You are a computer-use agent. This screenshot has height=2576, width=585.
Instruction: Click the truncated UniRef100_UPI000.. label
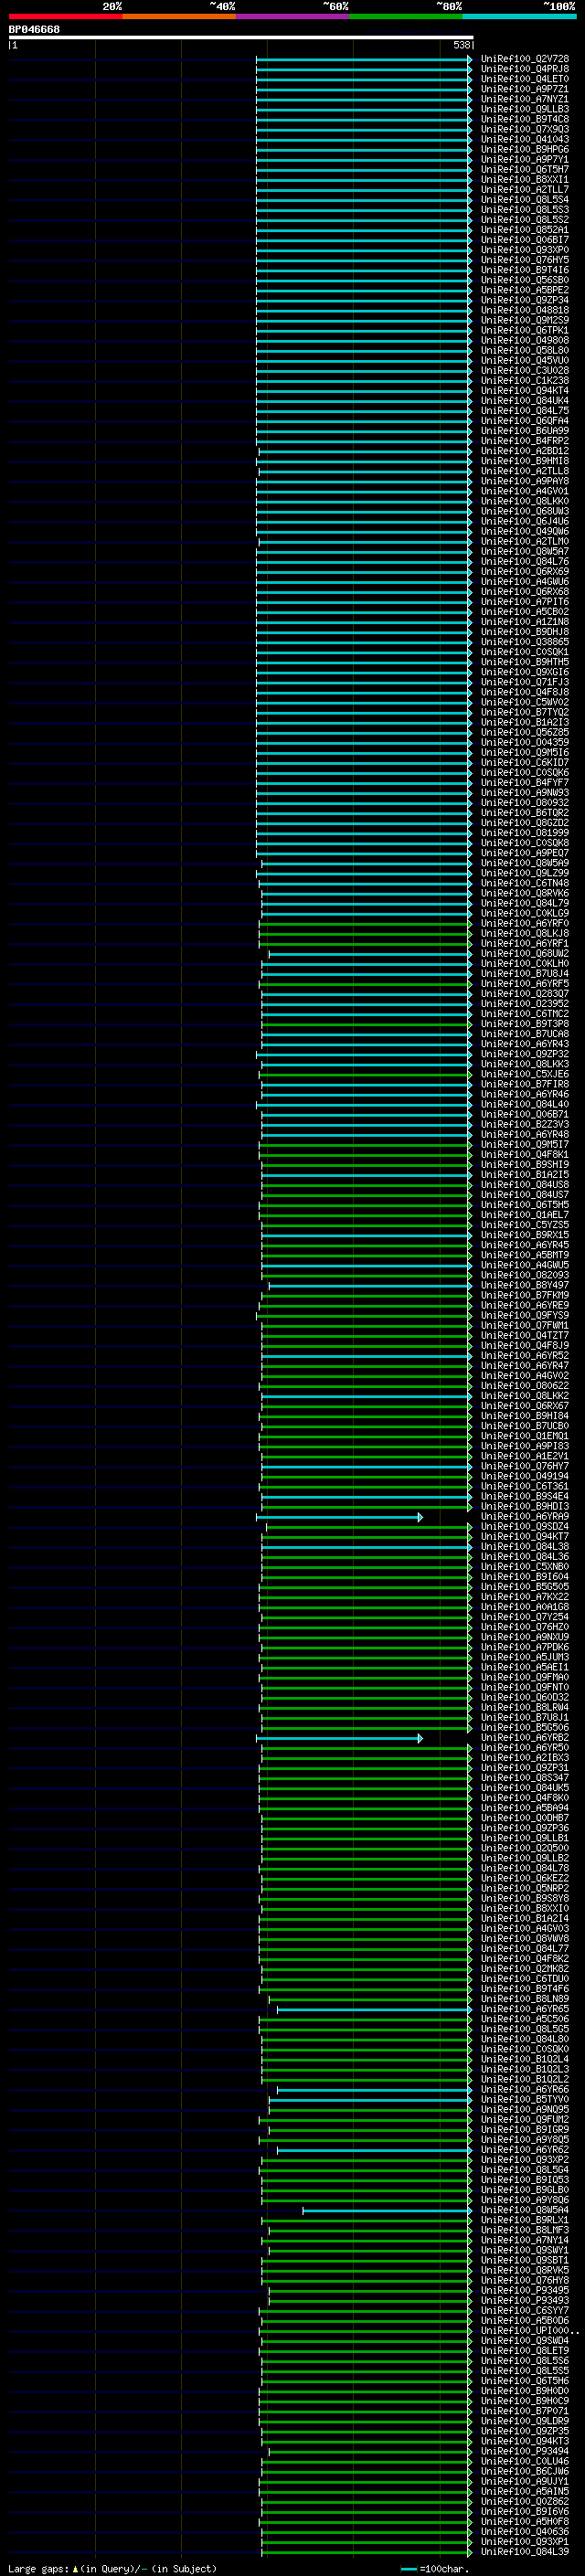coord(529,2330)
